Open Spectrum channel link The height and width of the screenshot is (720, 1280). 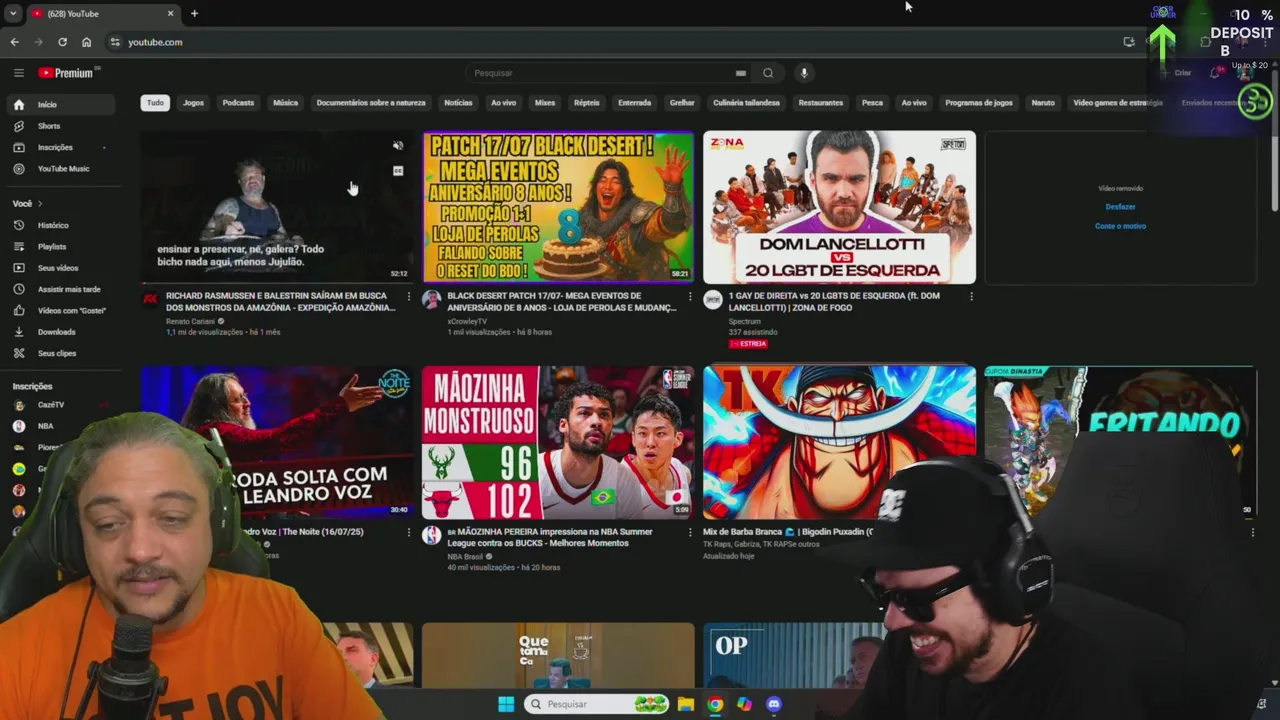coord(745,321)
